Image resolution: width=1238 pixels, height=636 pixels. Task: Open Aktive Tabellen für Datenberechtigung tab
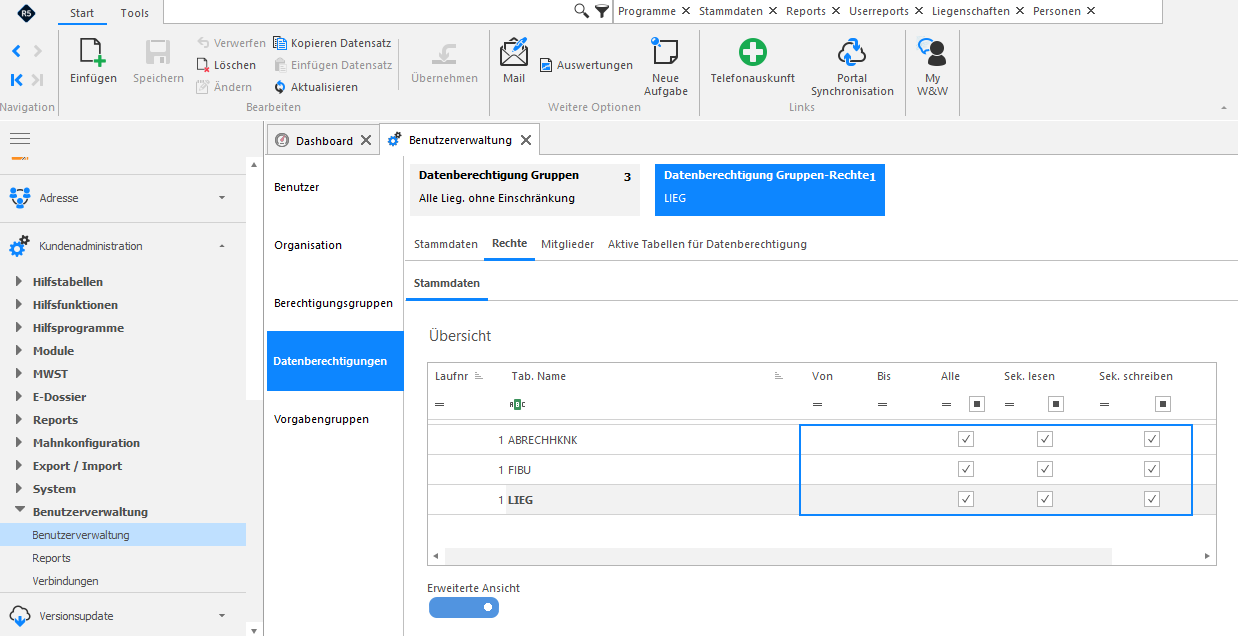[707, 244]
